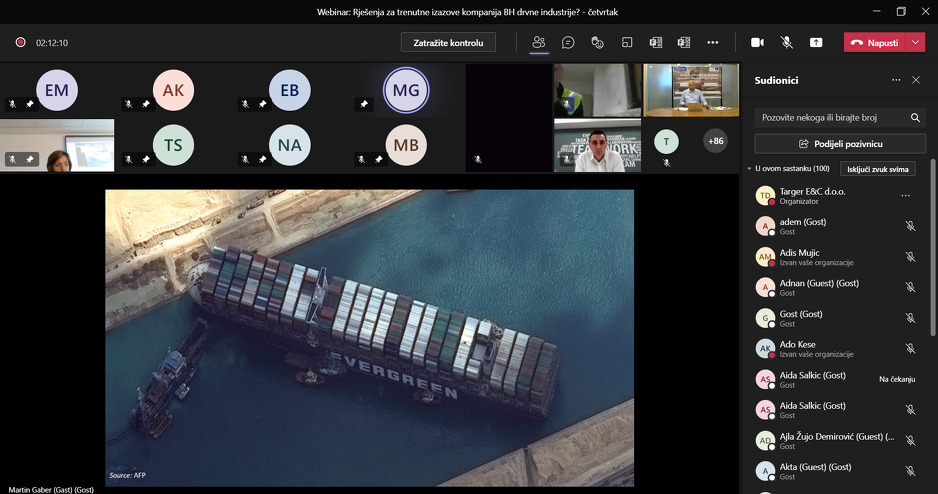
Task: Click the Organizator role label
Action: click(799, 202)
